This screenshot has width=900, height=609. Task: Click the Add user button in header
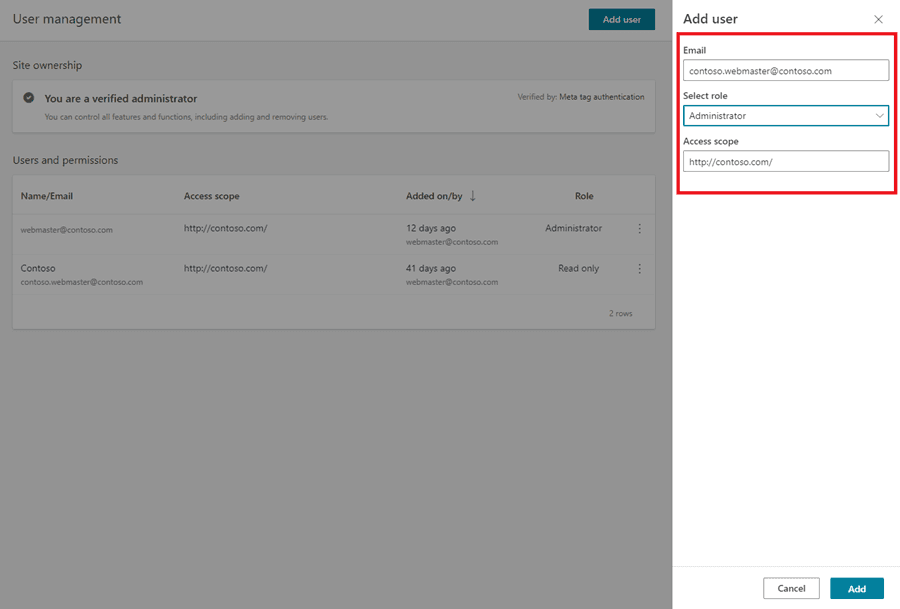pyautogui.click(x=622, y=20)
